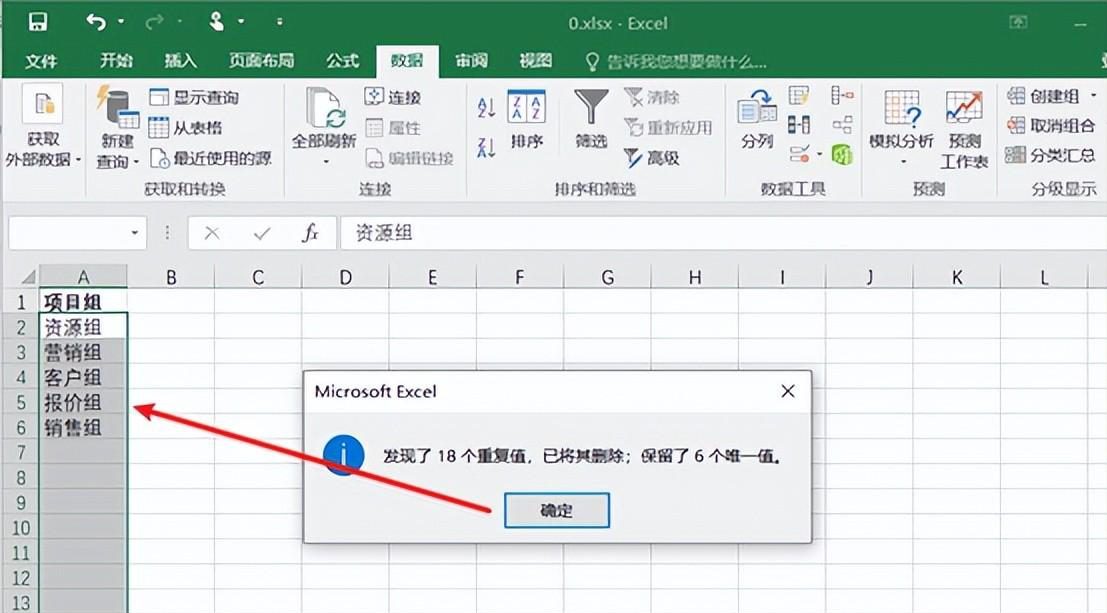Click 属性 in Connections group

click(393, 128)
